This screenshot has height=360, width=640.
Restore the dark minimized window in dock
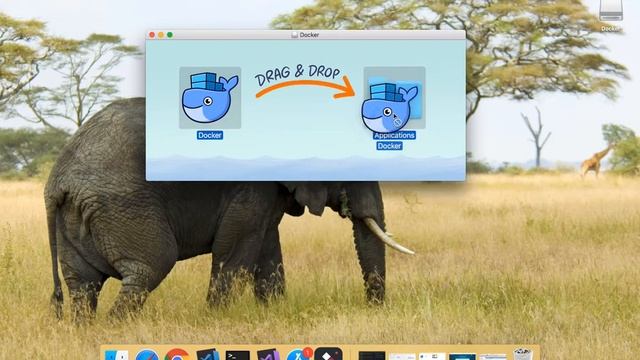click(372, 356)
